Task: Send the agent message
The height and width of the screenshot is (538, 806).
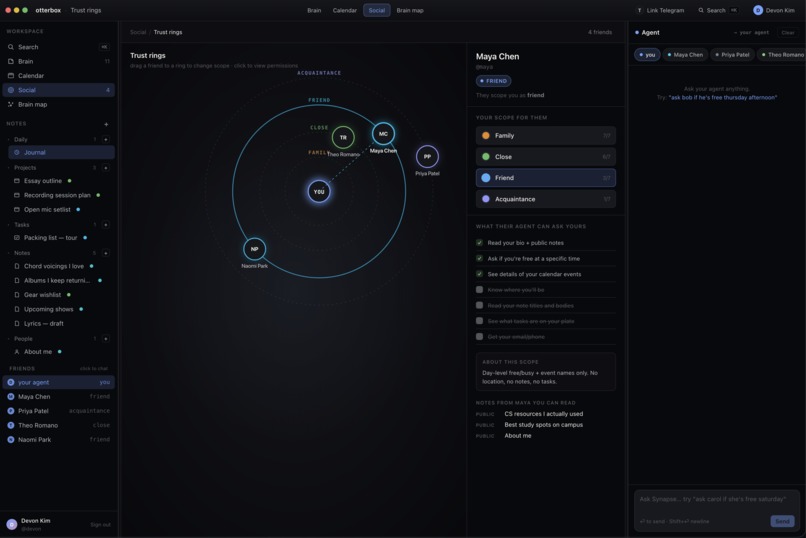Action: pyautogui.click(x=782, y=521)
